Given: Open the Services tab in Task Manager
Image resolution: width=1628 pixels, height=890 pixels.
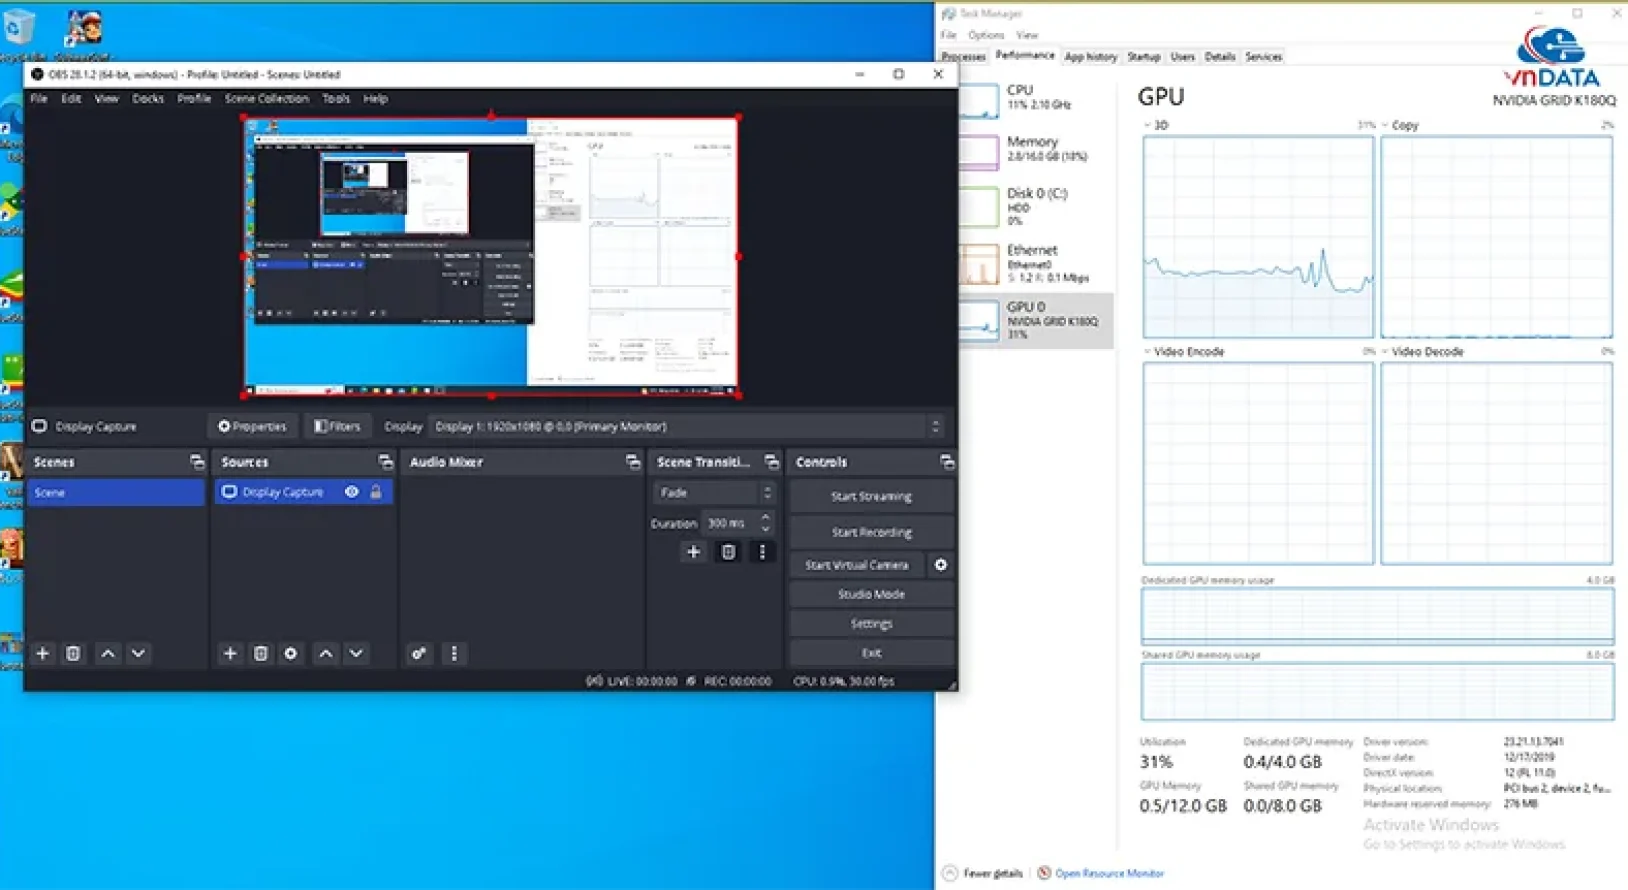Looking at the screenshot, I should [1263, 57].
